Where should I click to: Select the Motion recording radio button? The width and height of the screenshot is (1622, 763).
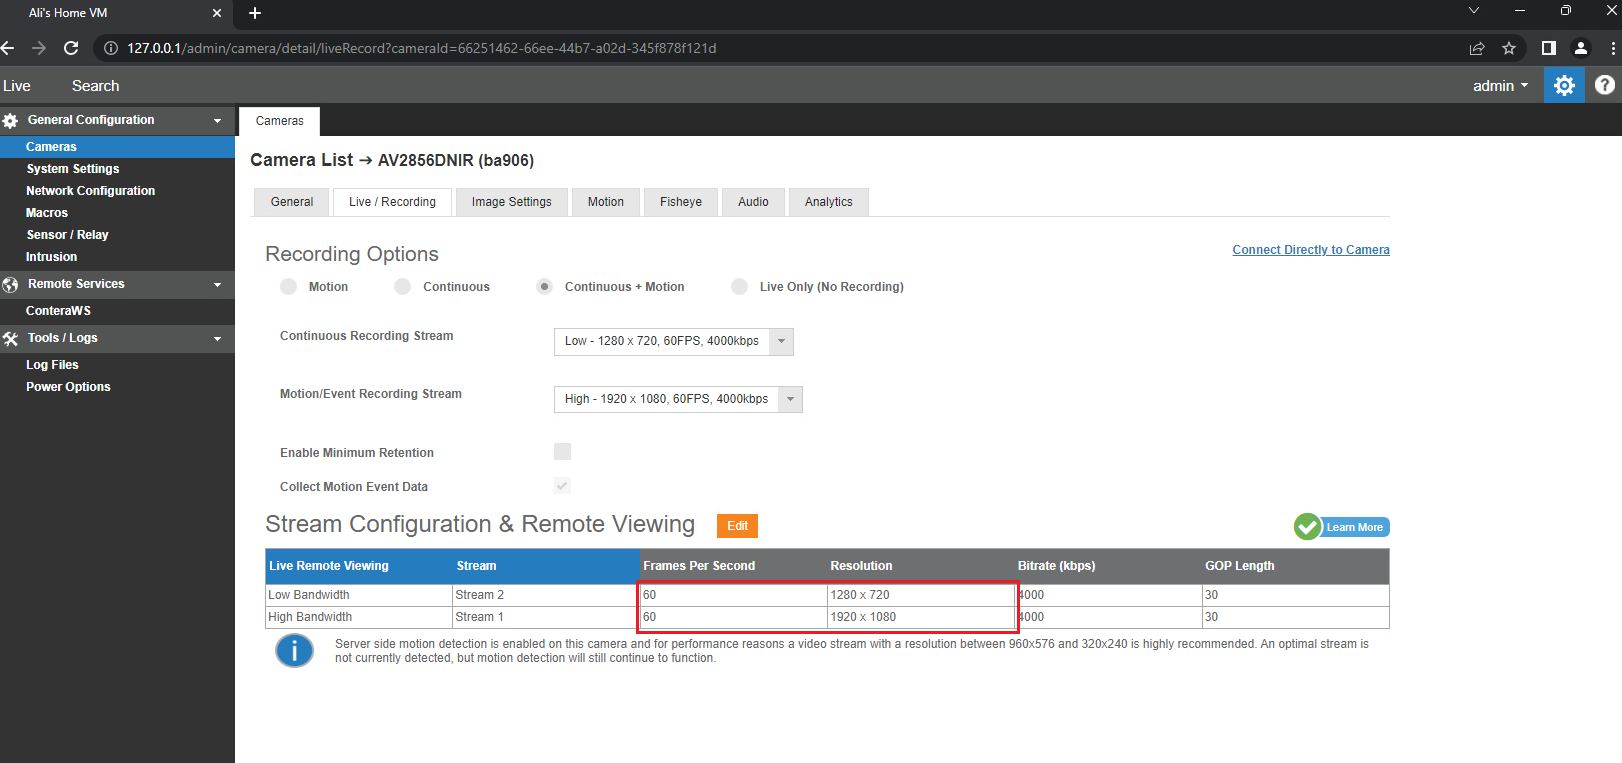click(x=289, y=287)
